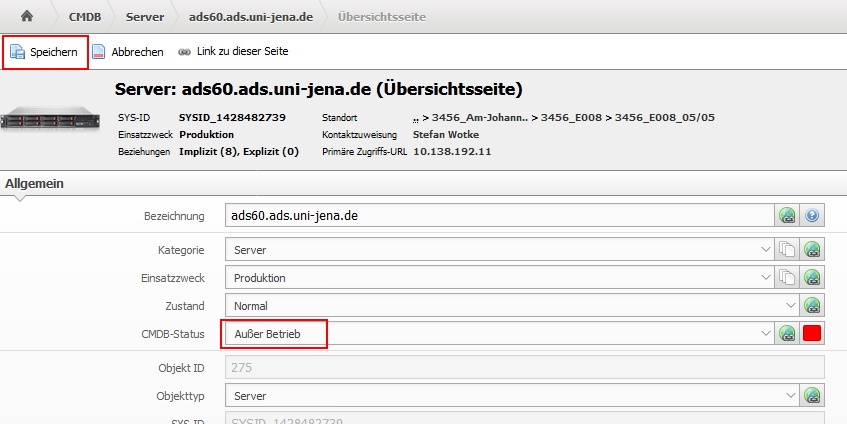The height and width of the screenshot is (424, 847).
Task: Click globe icon in Objekttyp row
Action: point(812,396)
